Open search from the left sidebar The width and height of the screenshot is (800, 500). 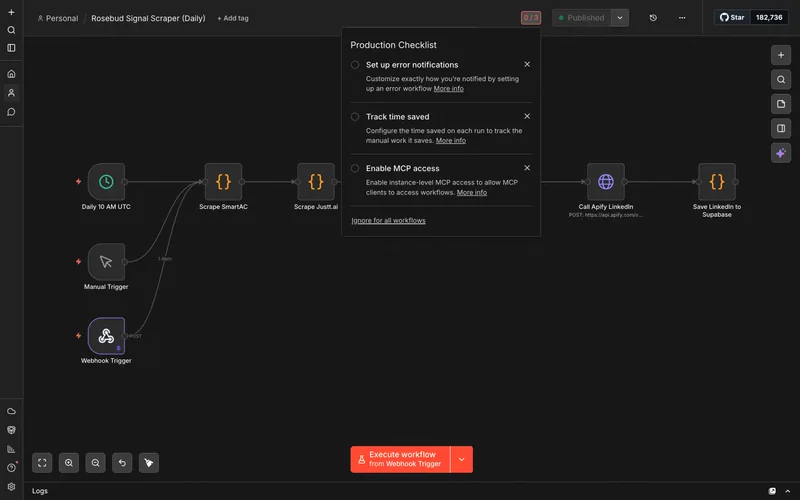(11, 30)
